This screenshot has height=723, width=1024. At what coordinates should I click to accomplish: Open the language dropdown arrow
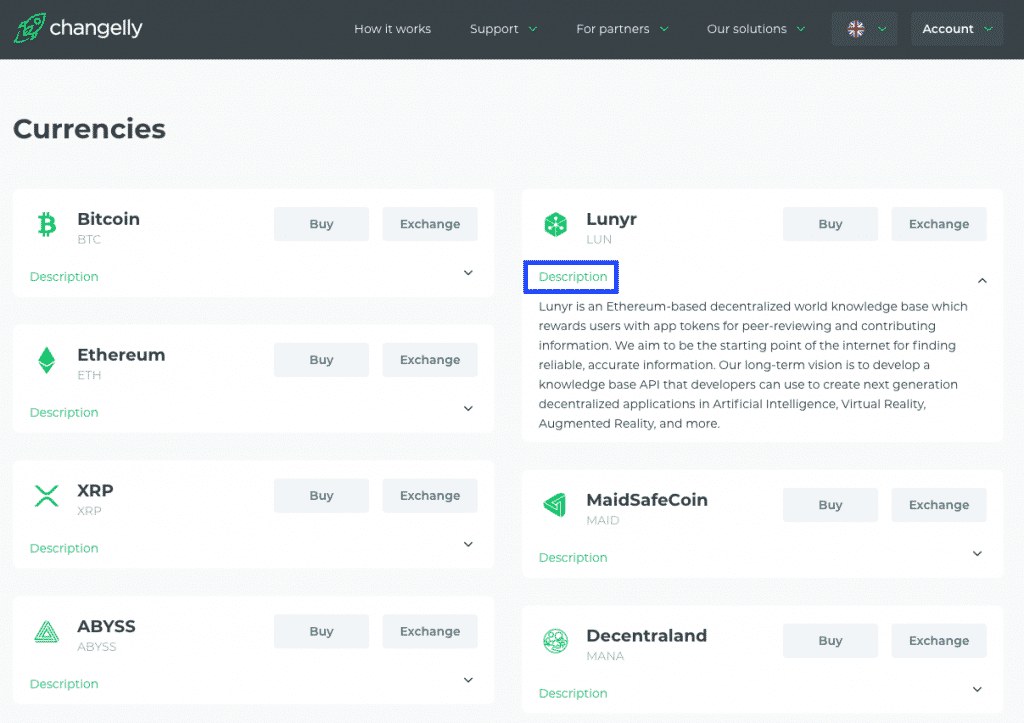[x=882, y=29]
